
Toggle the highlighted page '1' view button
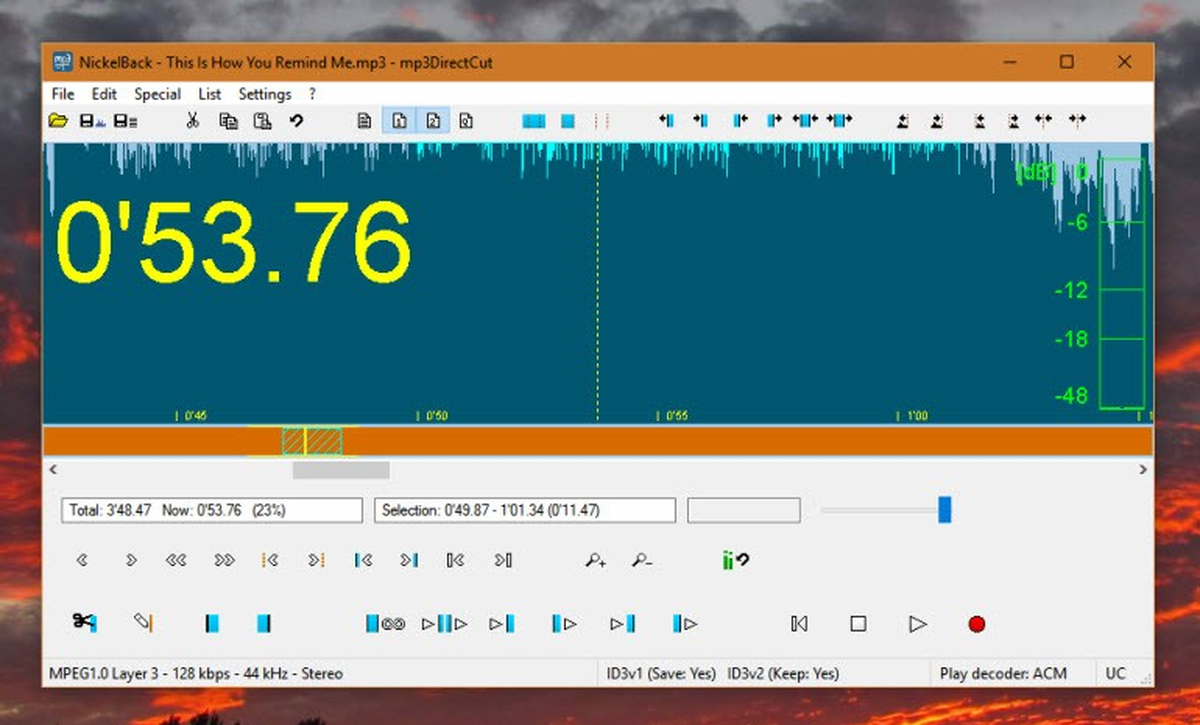399,121
